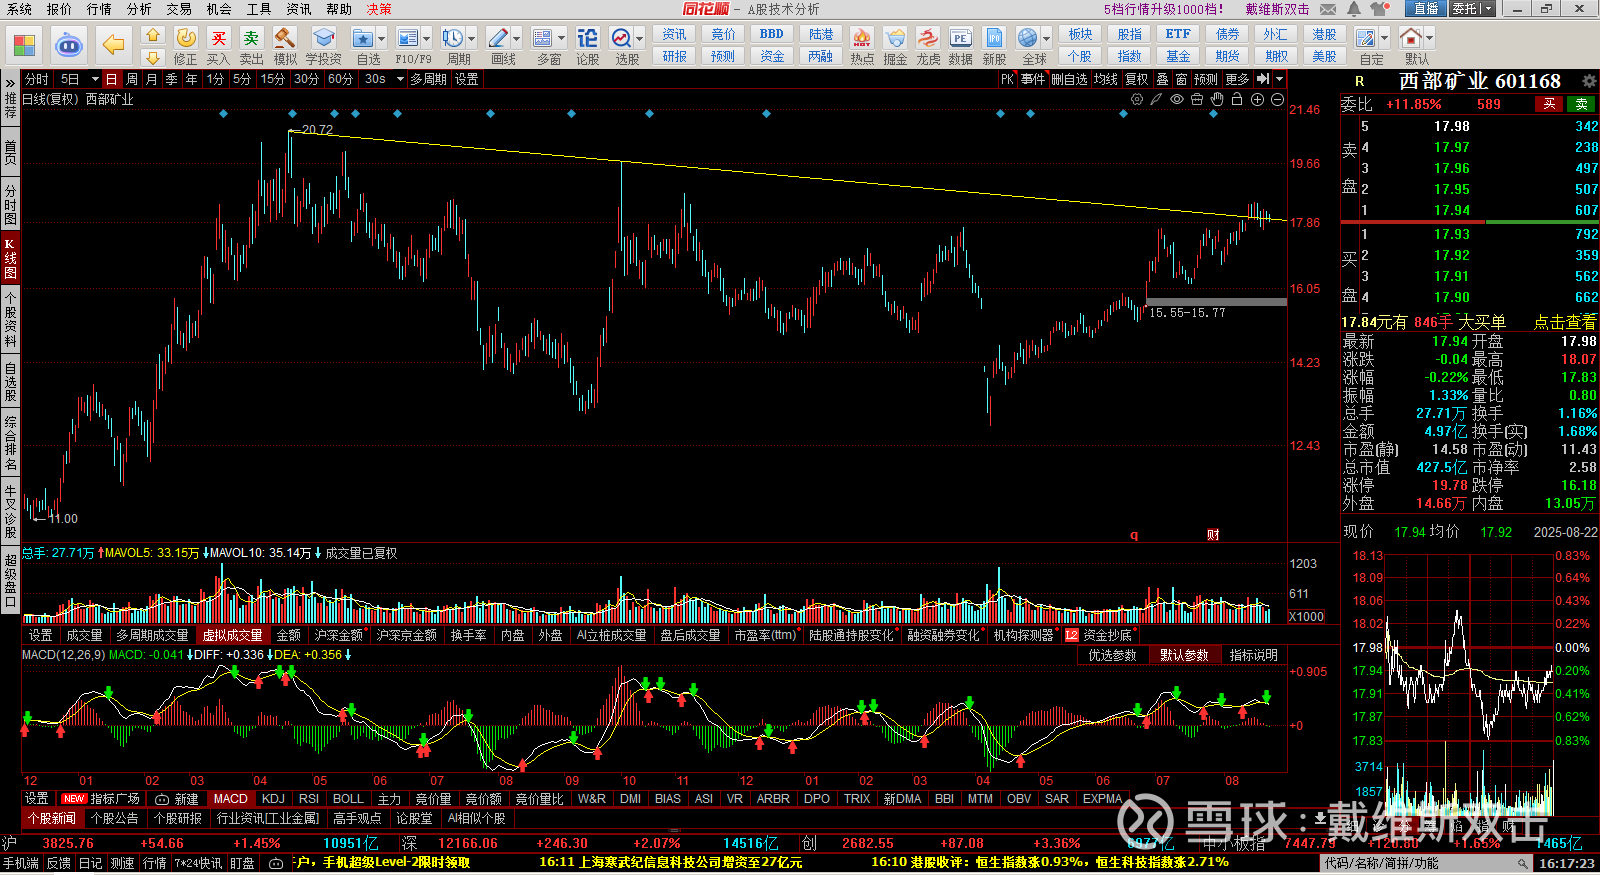Open the 选股 stock picker dropdown arrow

(x=640, y=39)
